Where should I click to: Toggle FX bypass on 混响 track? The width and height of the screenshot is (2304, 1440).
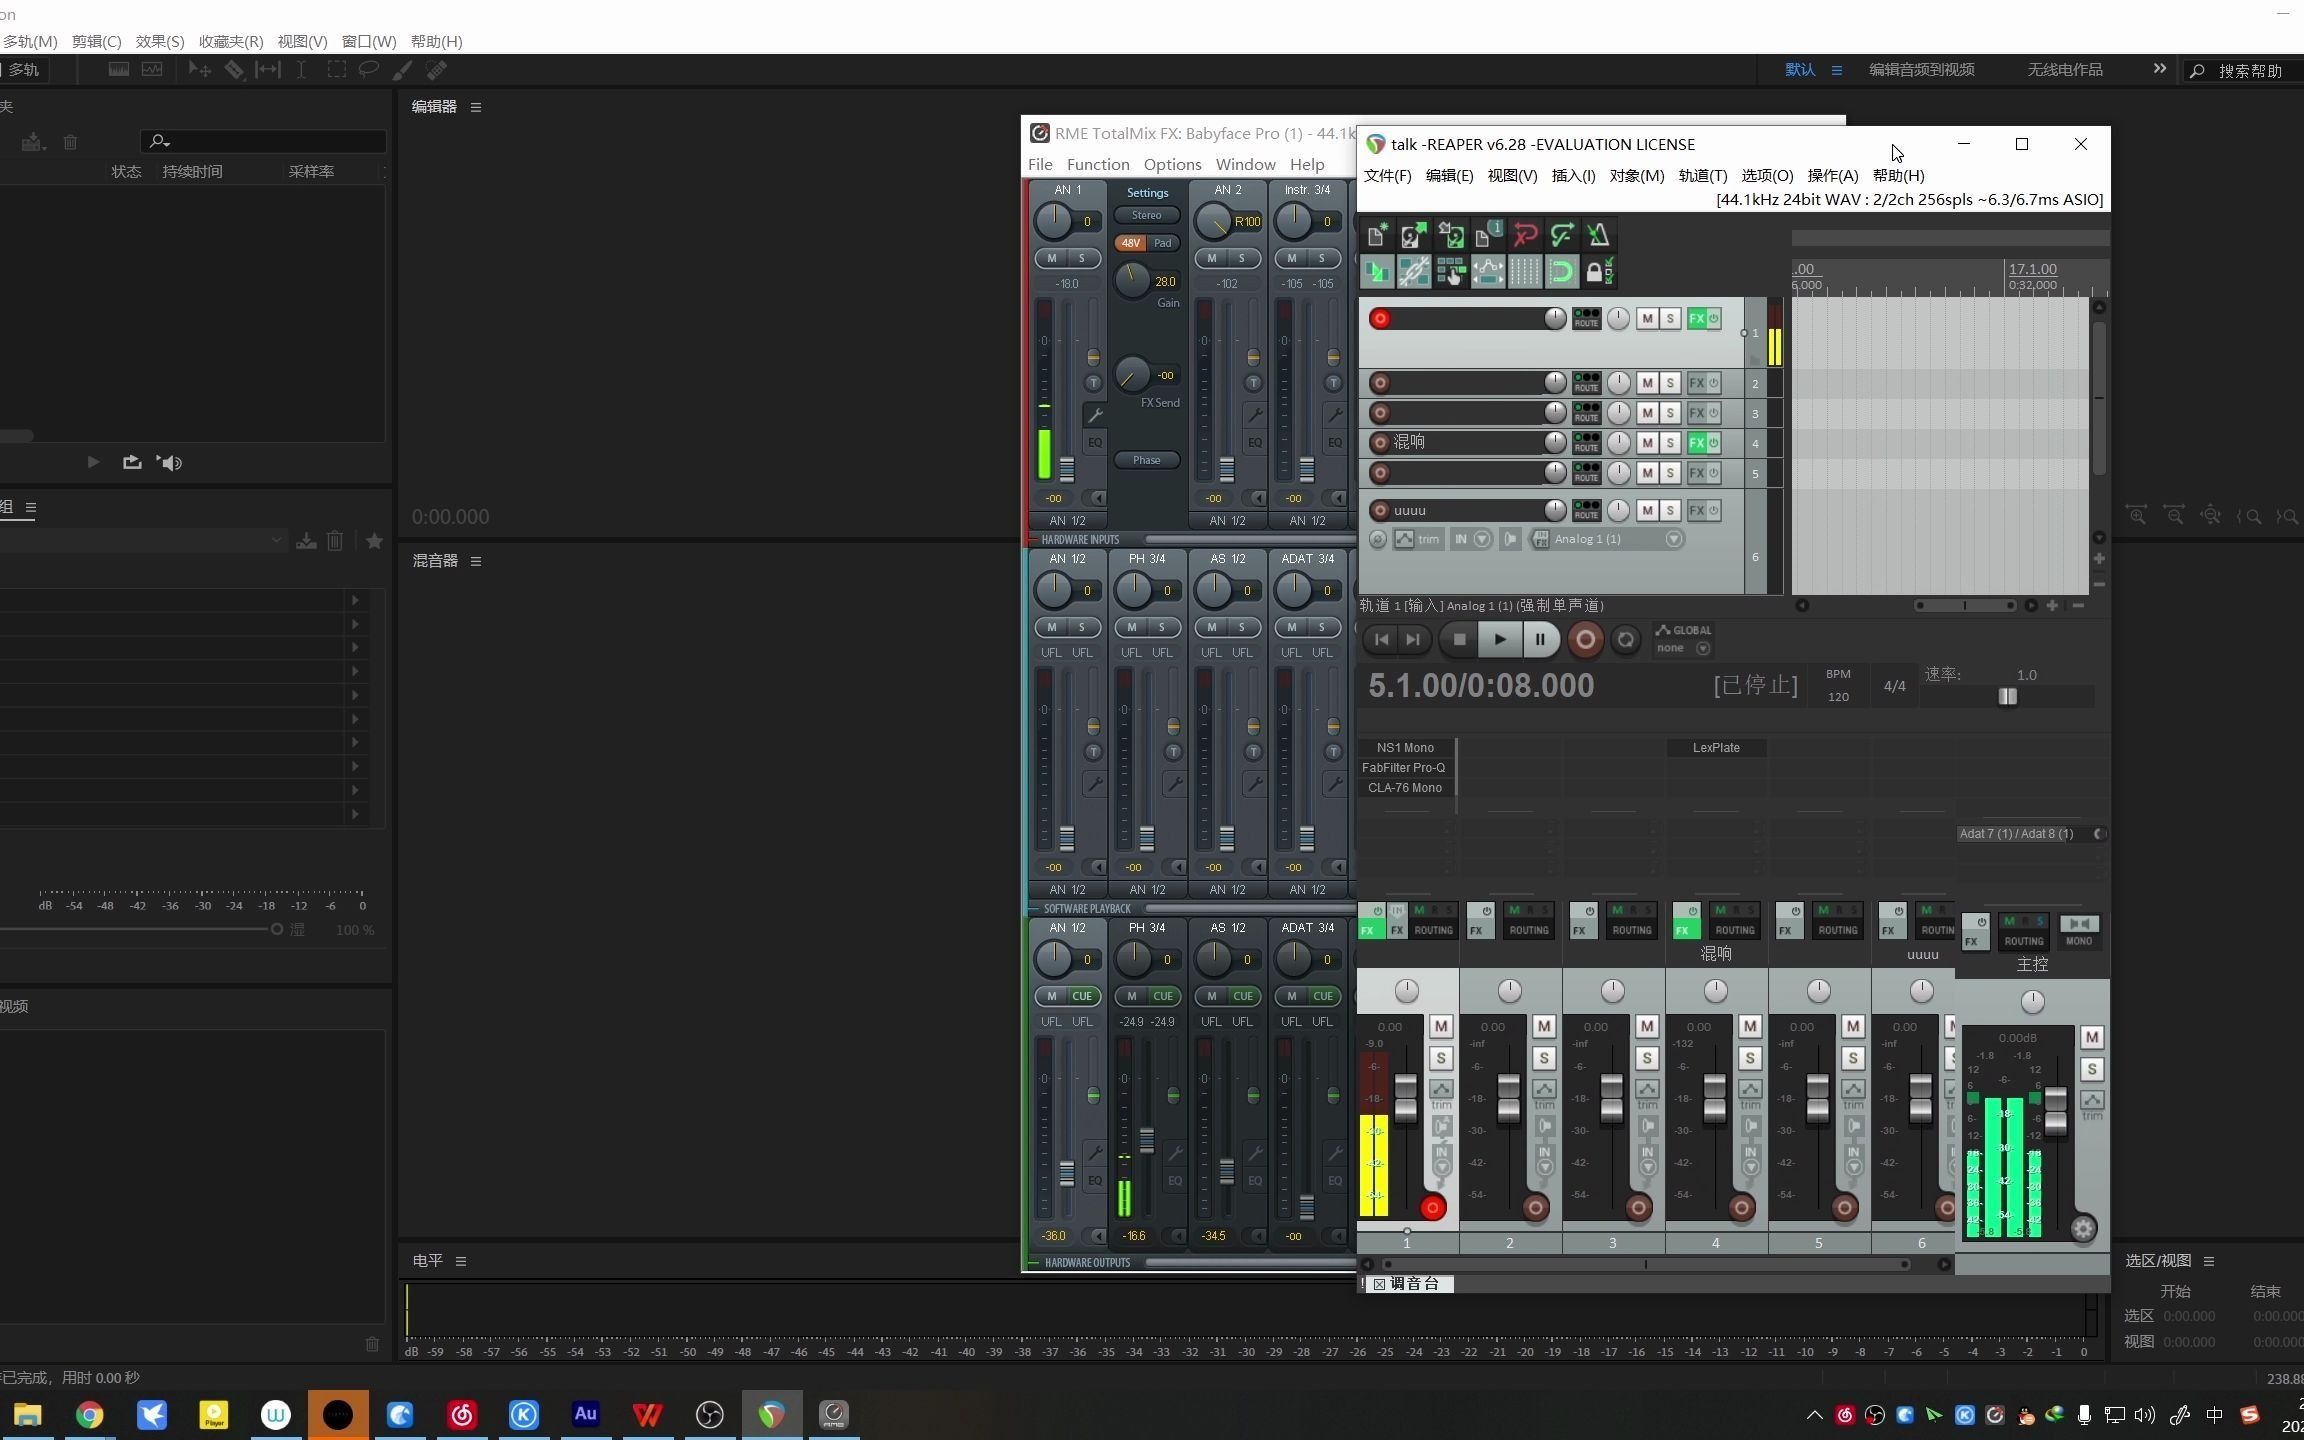coord(1714,443)
